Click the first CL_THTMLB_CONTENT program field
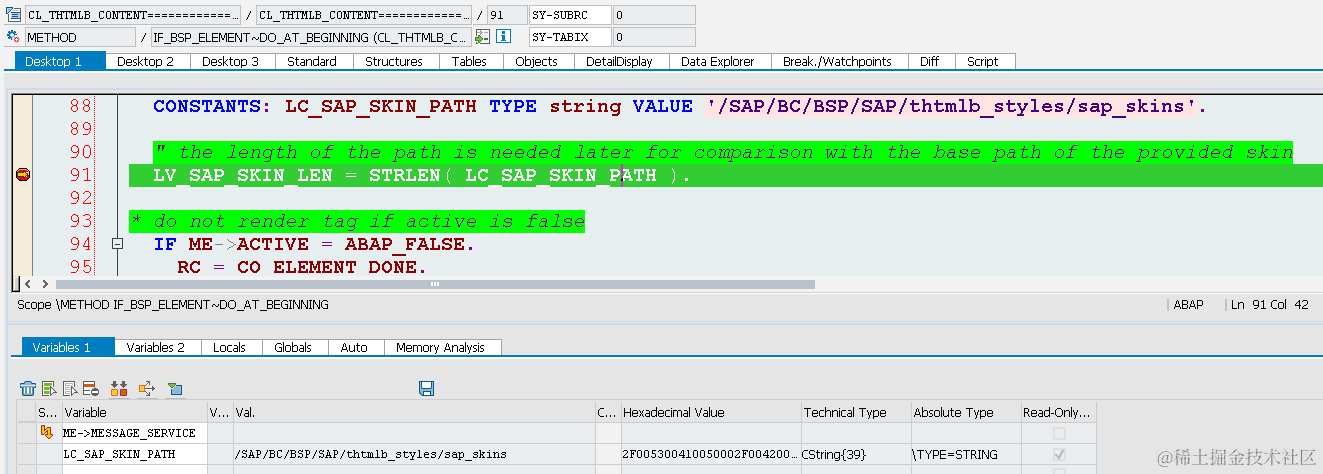 tap(132, 15)
